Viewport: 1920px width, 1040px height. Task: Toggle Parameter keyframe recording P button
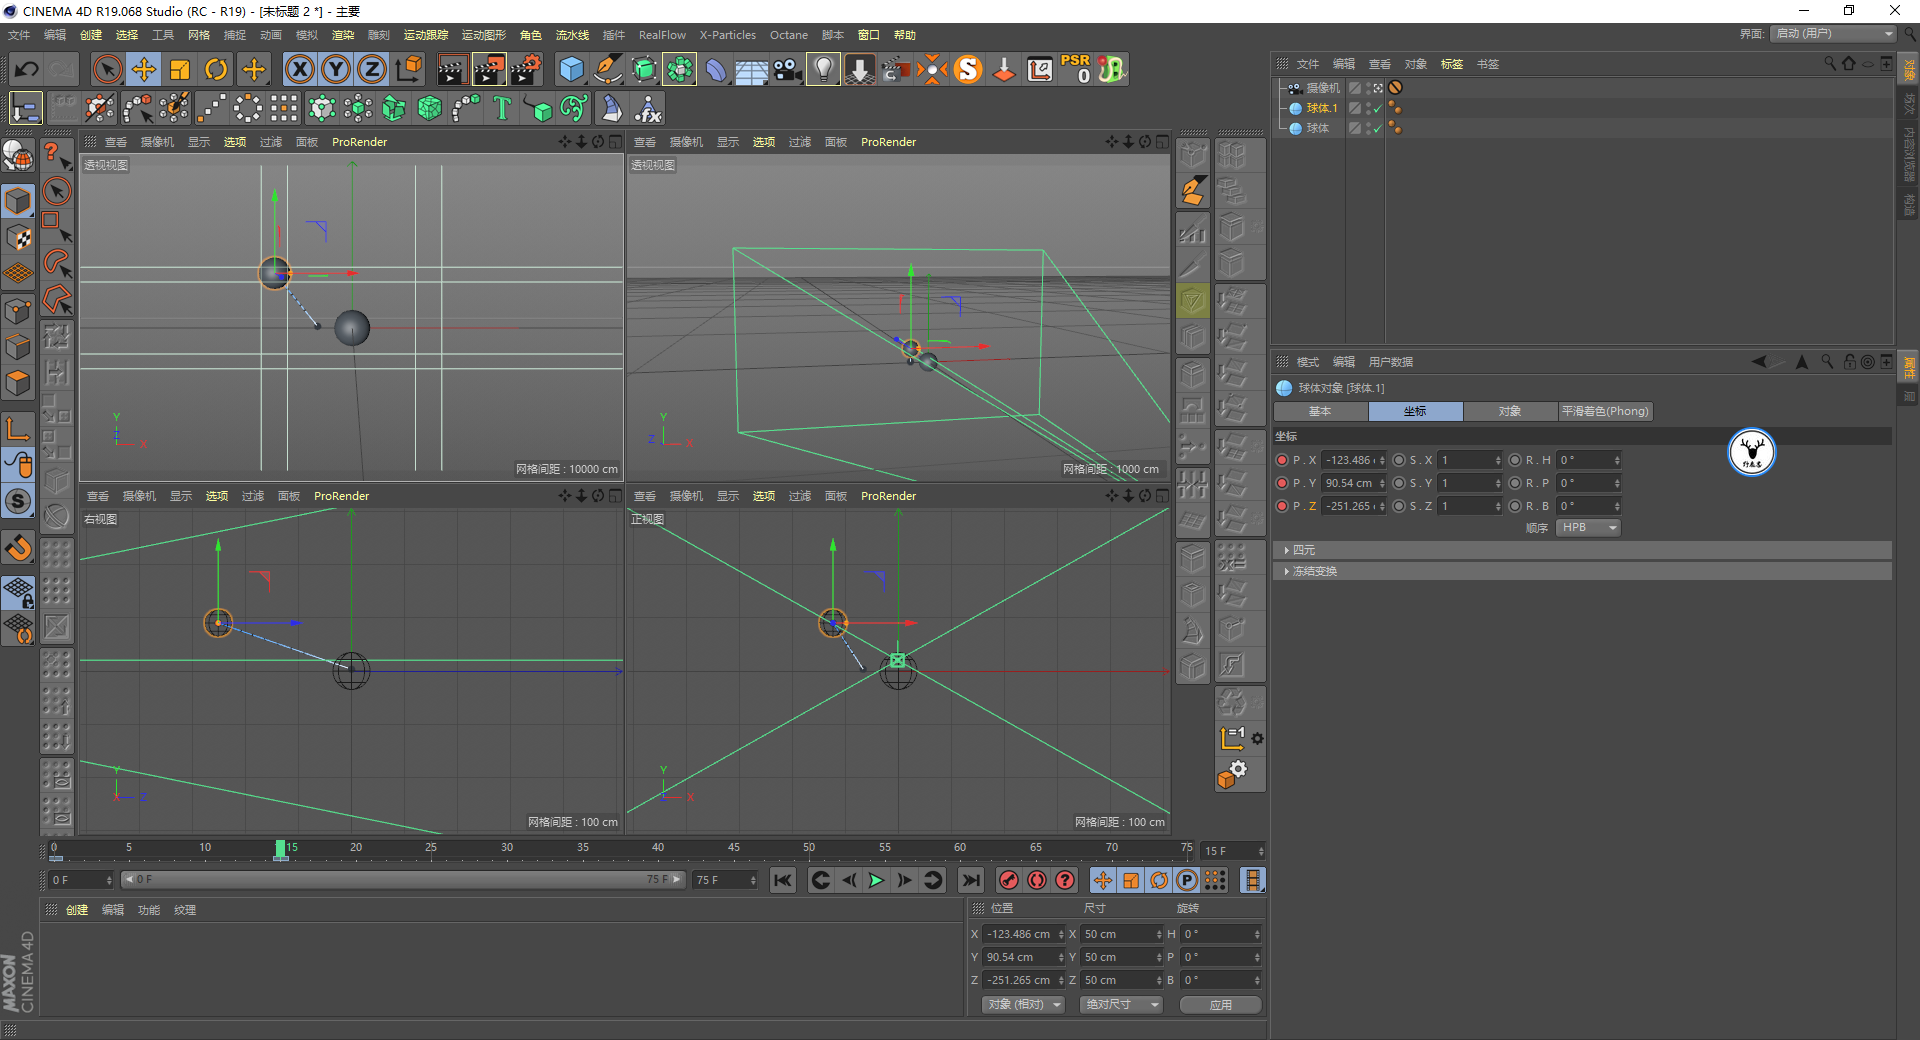click(x=1187, y=880)
